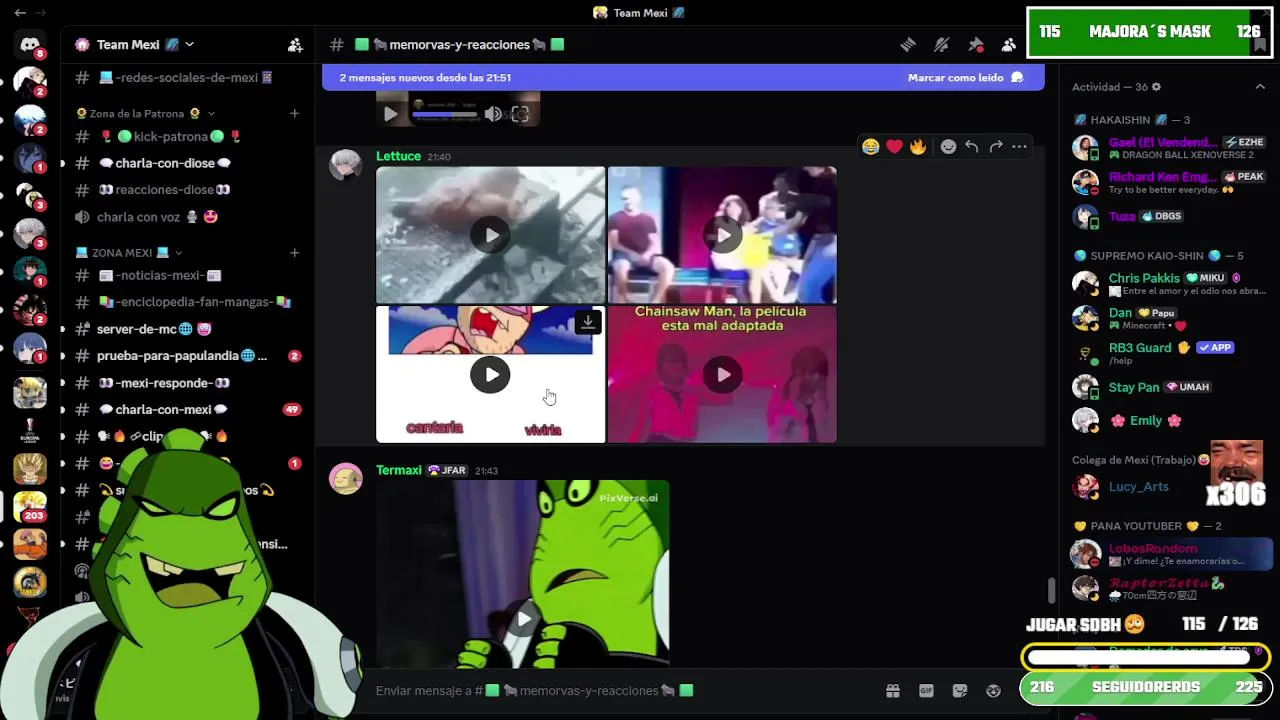
Task: Open the Threads icon in channel header
Action: [x=908, y=45]
